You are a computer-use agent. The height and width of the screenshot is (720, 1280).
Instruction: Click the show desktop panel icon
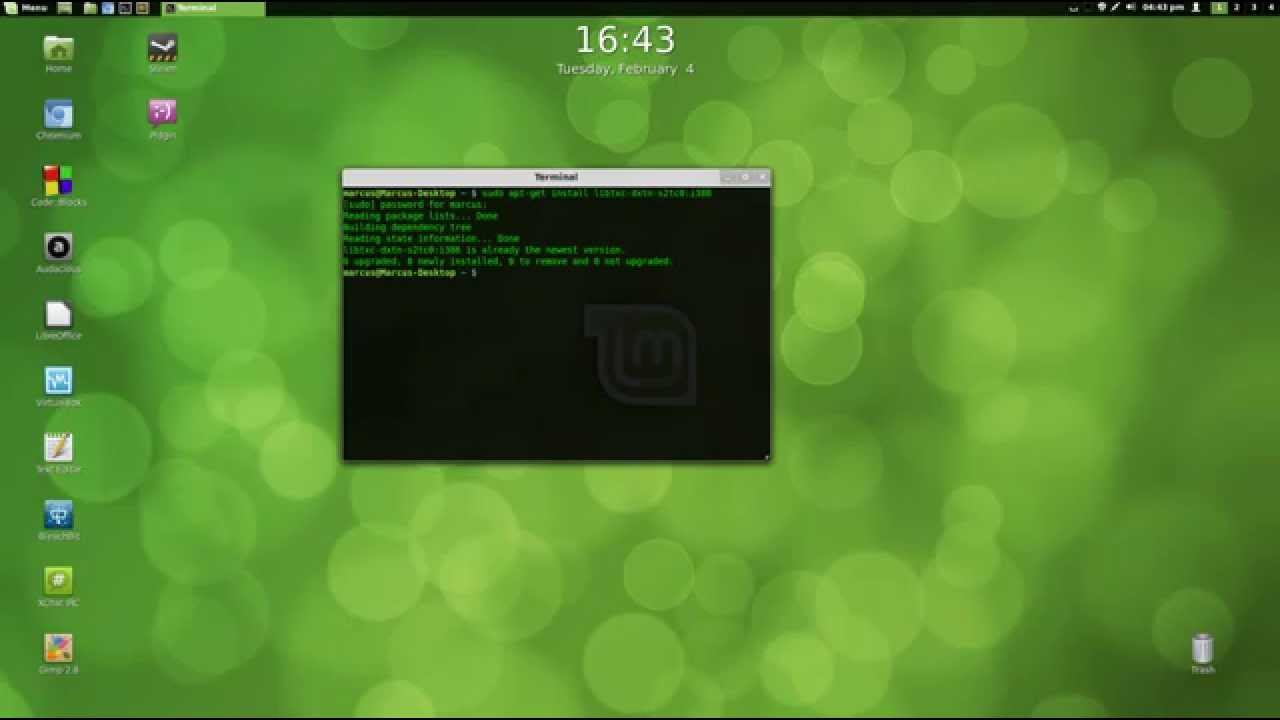tap(65, 8)
